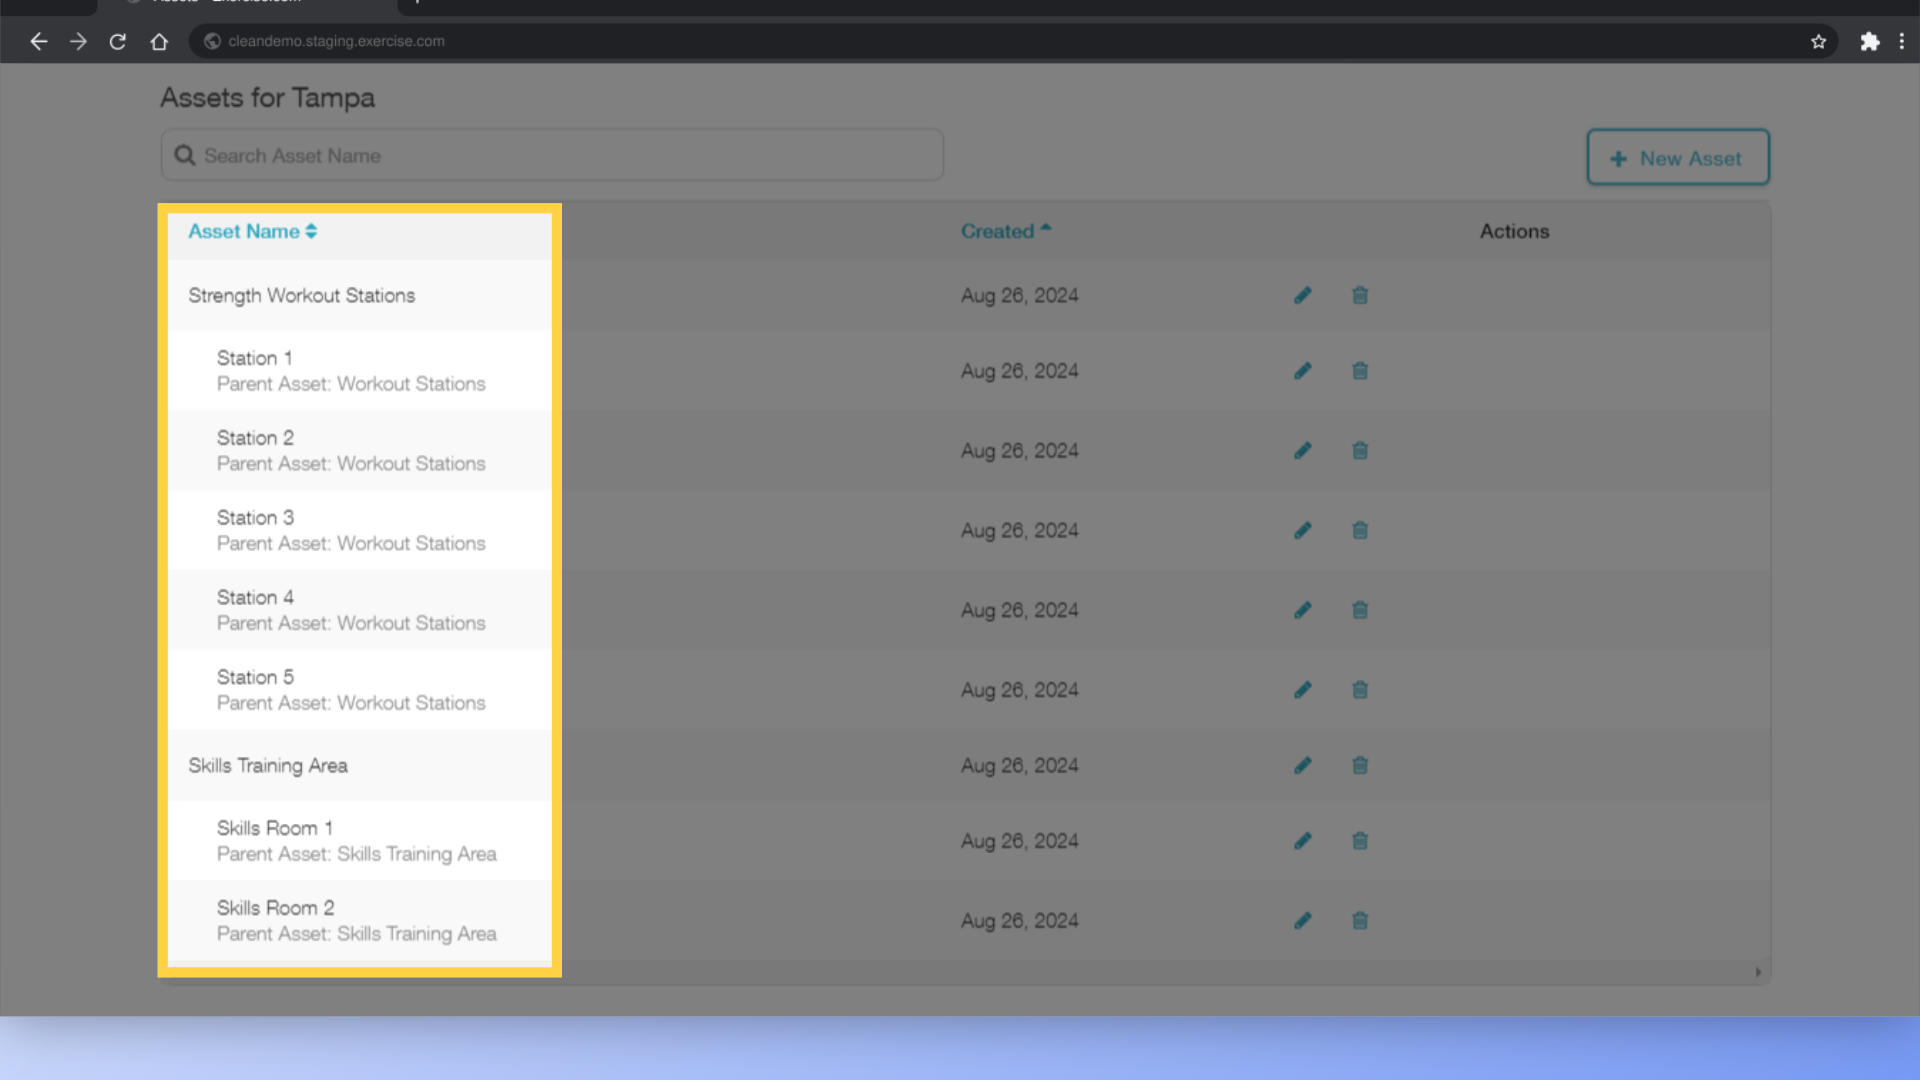Viewport: 1920px width, 1080px height.
Task: Click the delete icon for Station 5
Action: coord(1360,688)
